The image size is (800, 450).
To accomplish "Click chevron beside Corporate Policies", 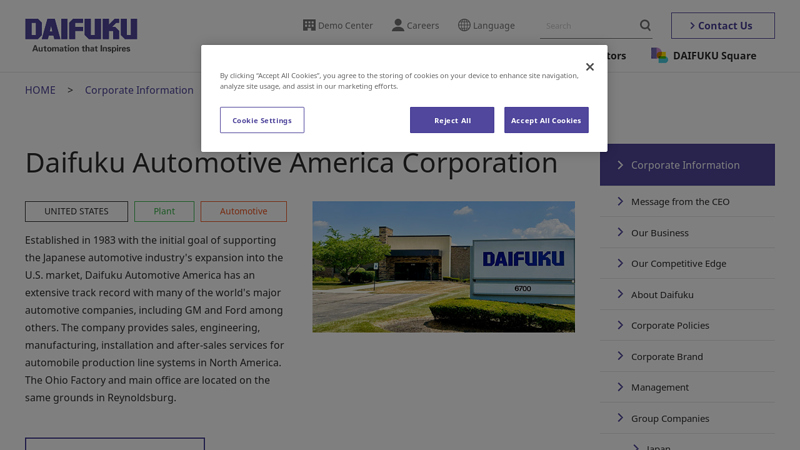I will 620,325.
